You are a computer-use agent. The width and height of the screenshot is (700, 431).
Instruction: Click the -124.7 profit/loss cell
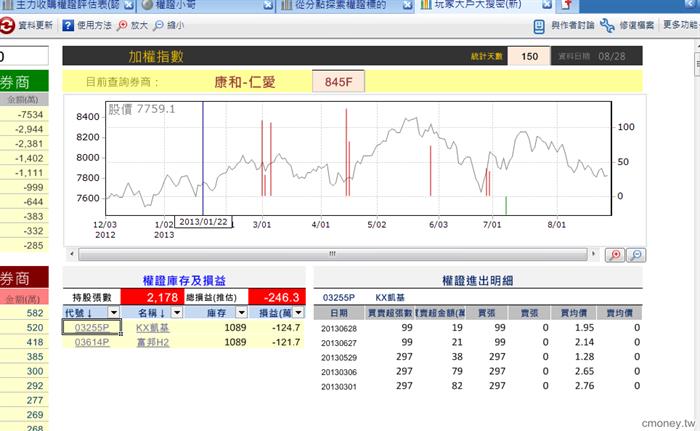point(277,327)
